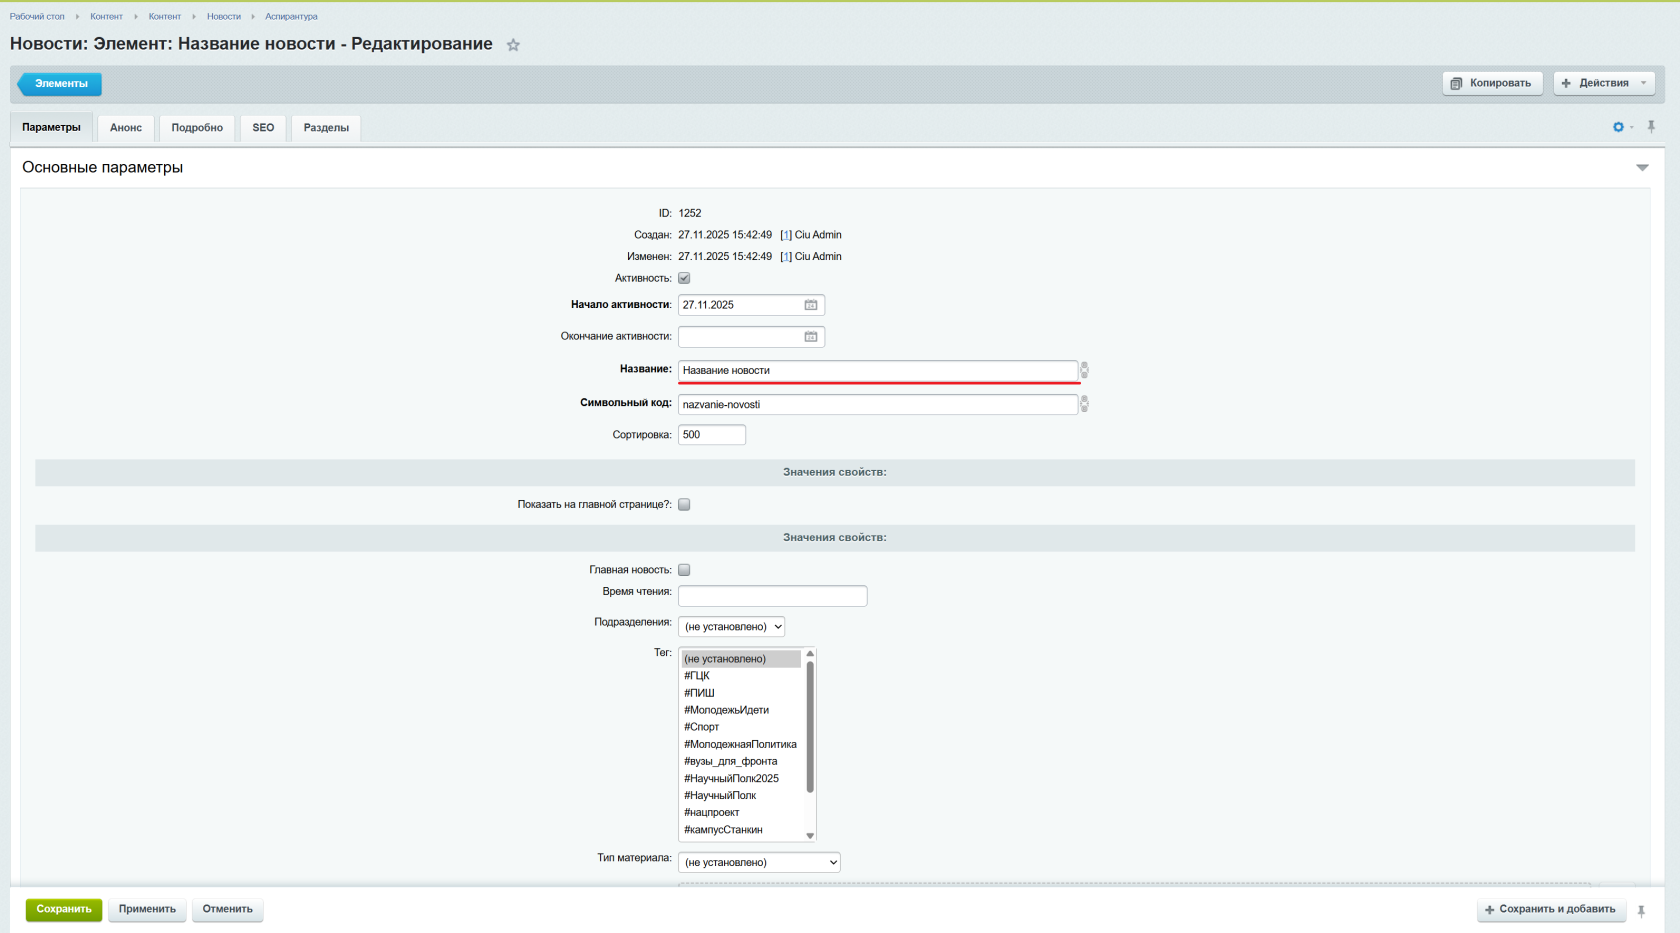Image resolution: width=1680 pixels, height=933 pixels.
Task: Open calendar picker for Начало активности
Action: point(811,305)
